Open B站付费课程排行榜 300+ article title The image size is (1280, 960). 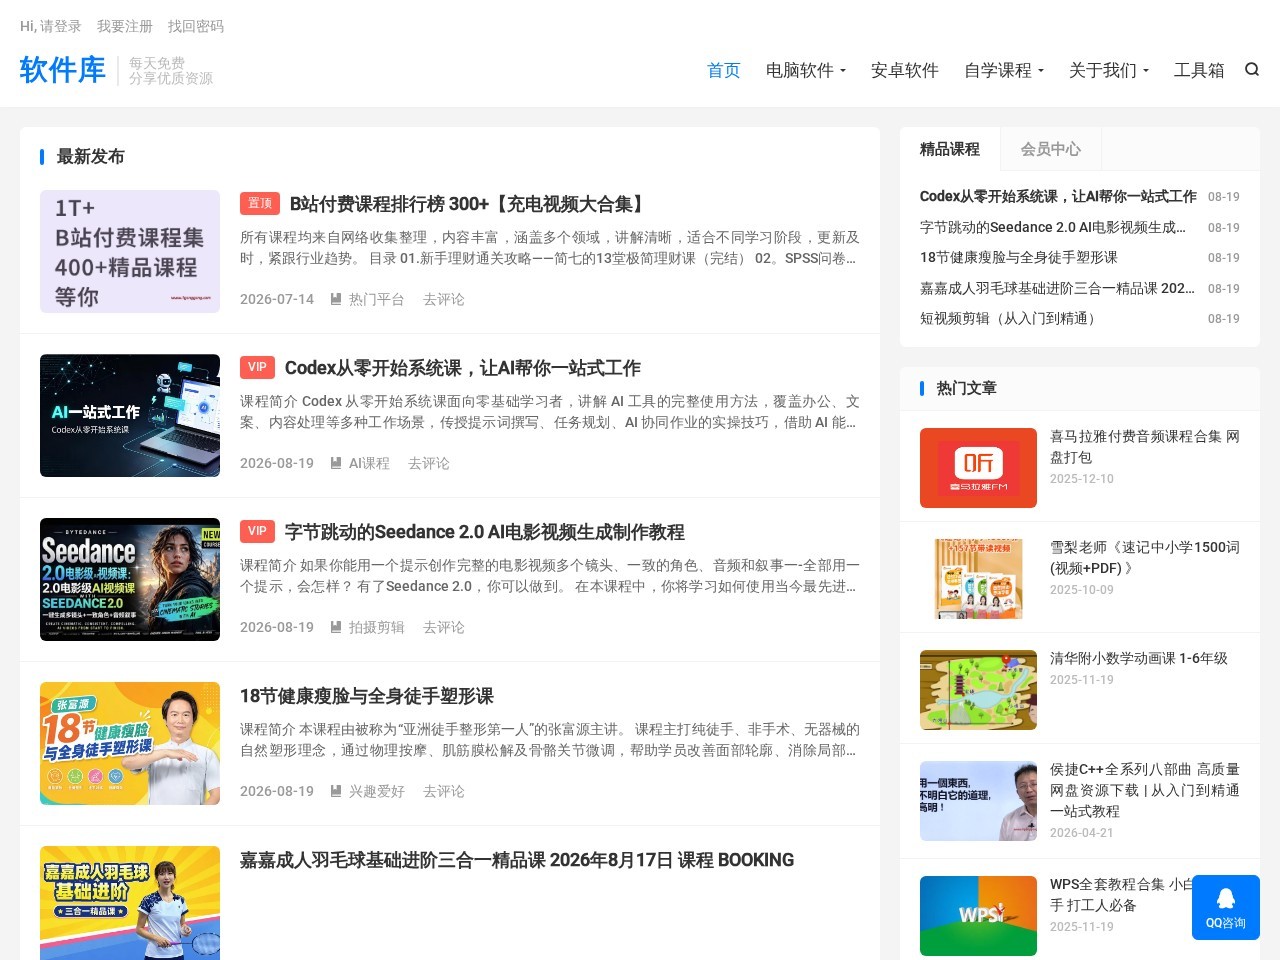click(469, 204)
